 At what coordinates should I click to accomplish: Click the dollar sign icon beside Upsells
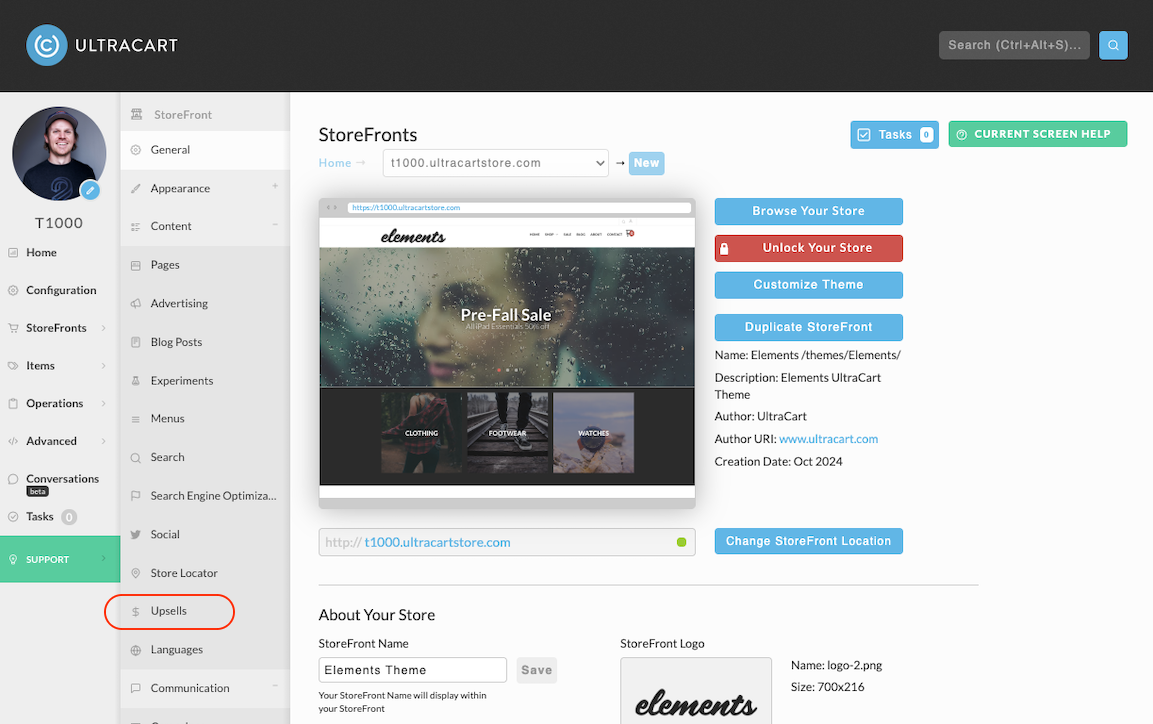[x=135, y=612]
